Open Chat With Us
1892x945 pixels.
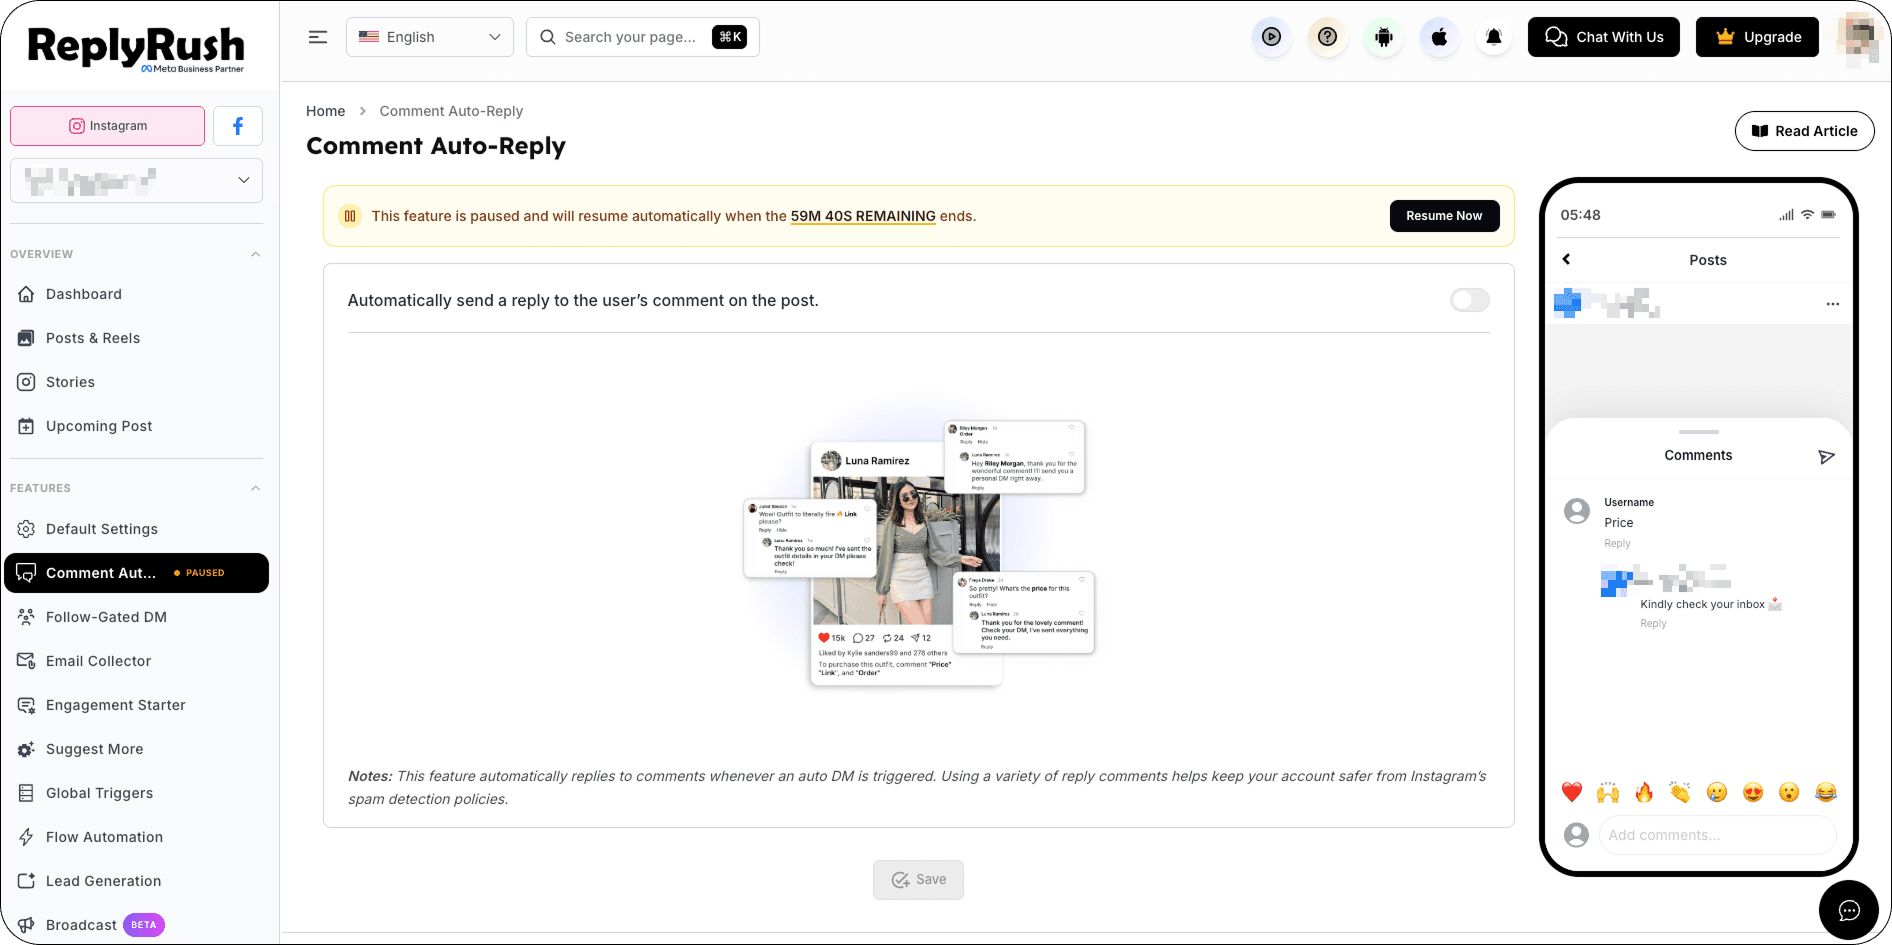click(1604, 37)
